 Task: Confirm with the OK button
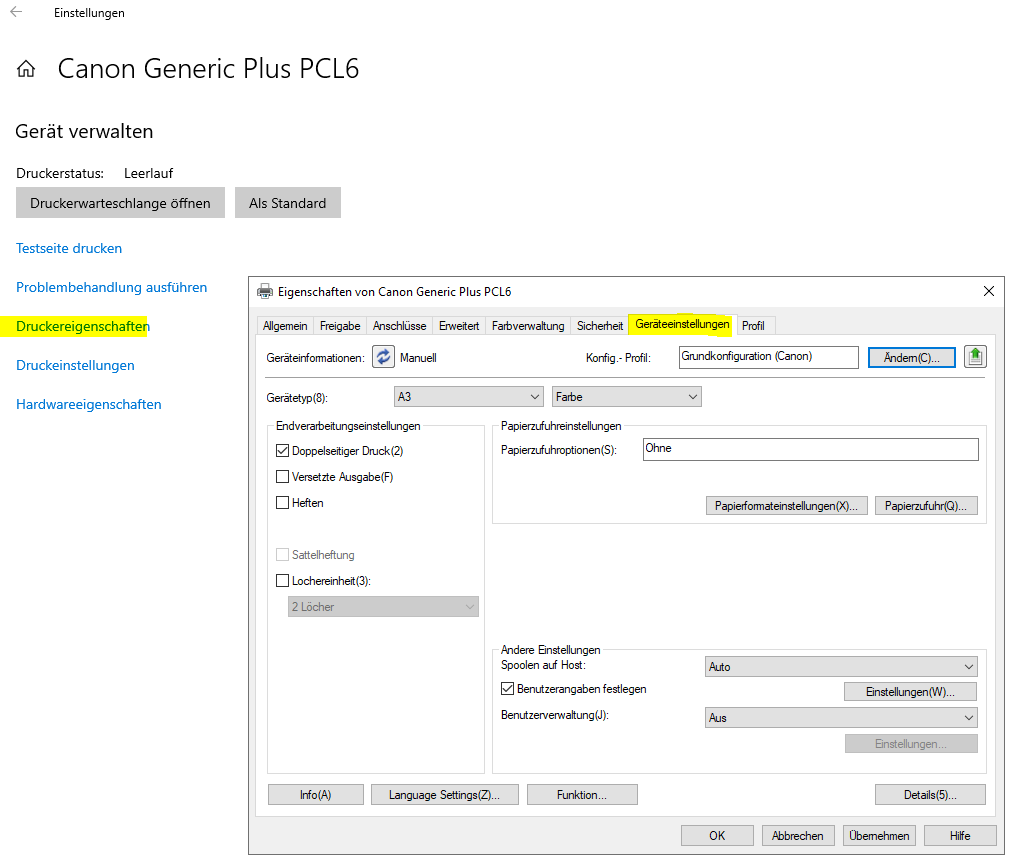click(717, 836)
